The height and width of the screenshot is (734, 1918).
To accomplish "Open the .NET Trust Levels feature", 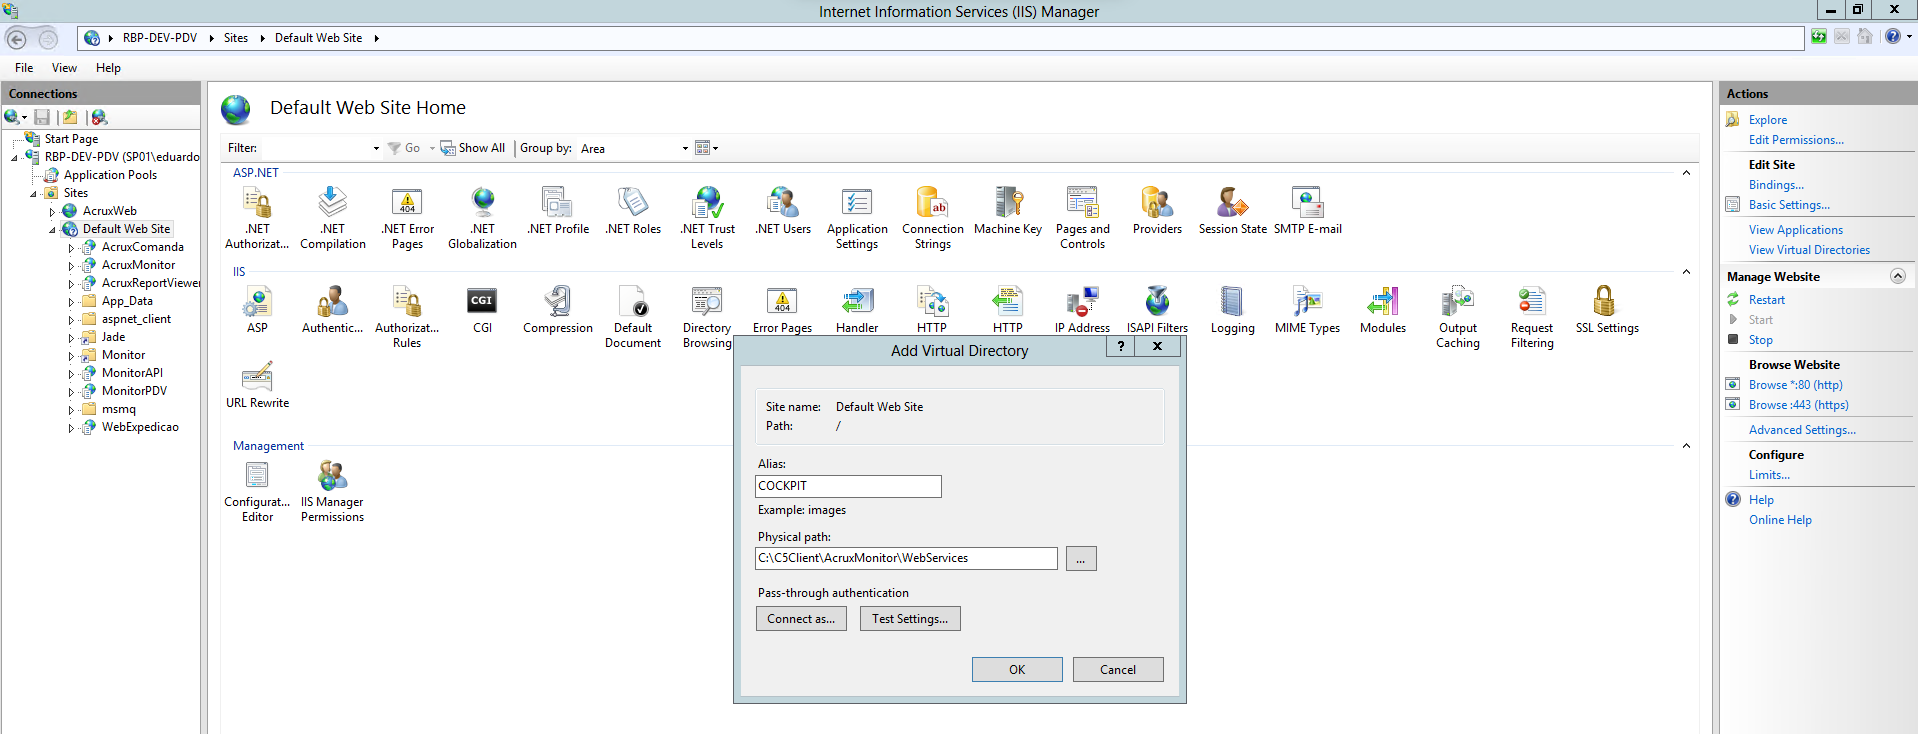I will (707, 217).
